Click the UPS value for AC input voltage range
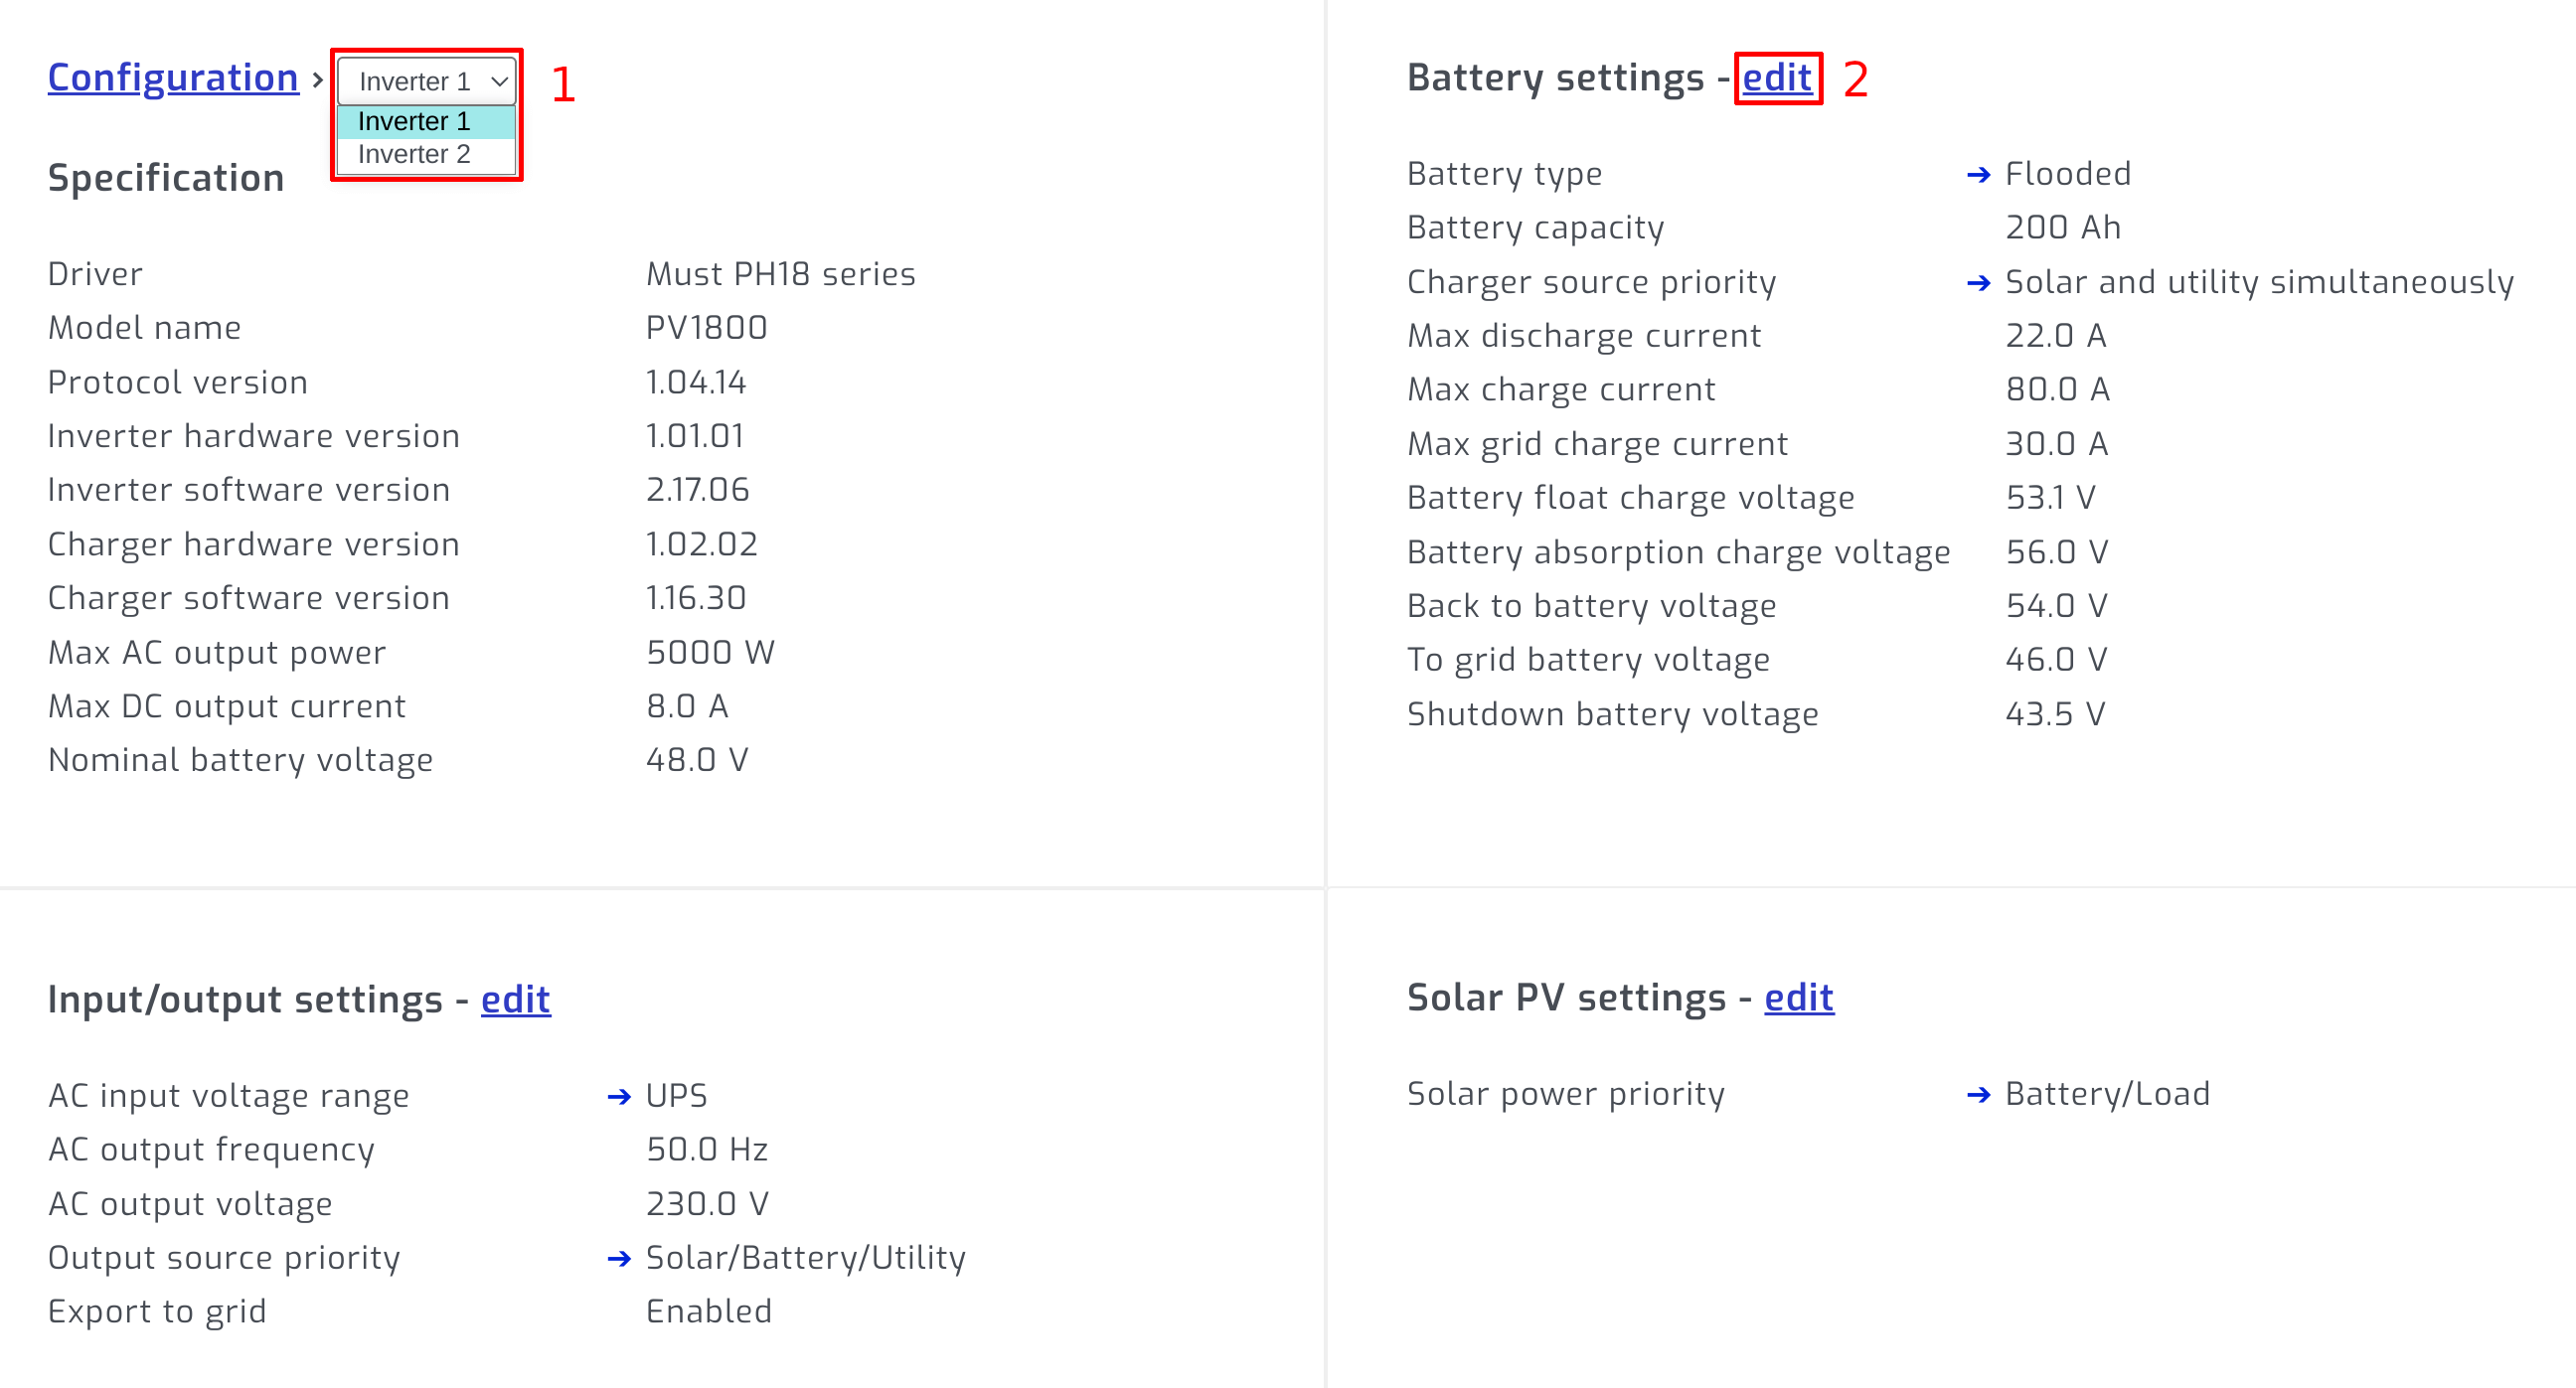Screen dimensions: 2576x1388 click(676, 1096)
